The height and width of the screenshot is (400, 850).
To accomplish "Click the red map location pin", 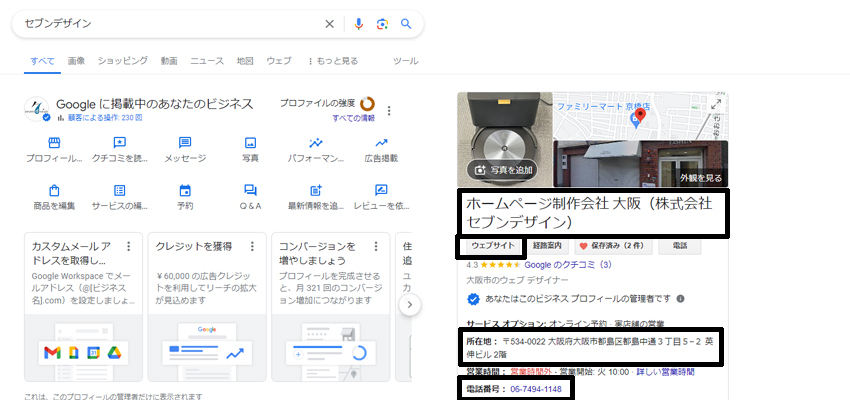I will [640, 115].
